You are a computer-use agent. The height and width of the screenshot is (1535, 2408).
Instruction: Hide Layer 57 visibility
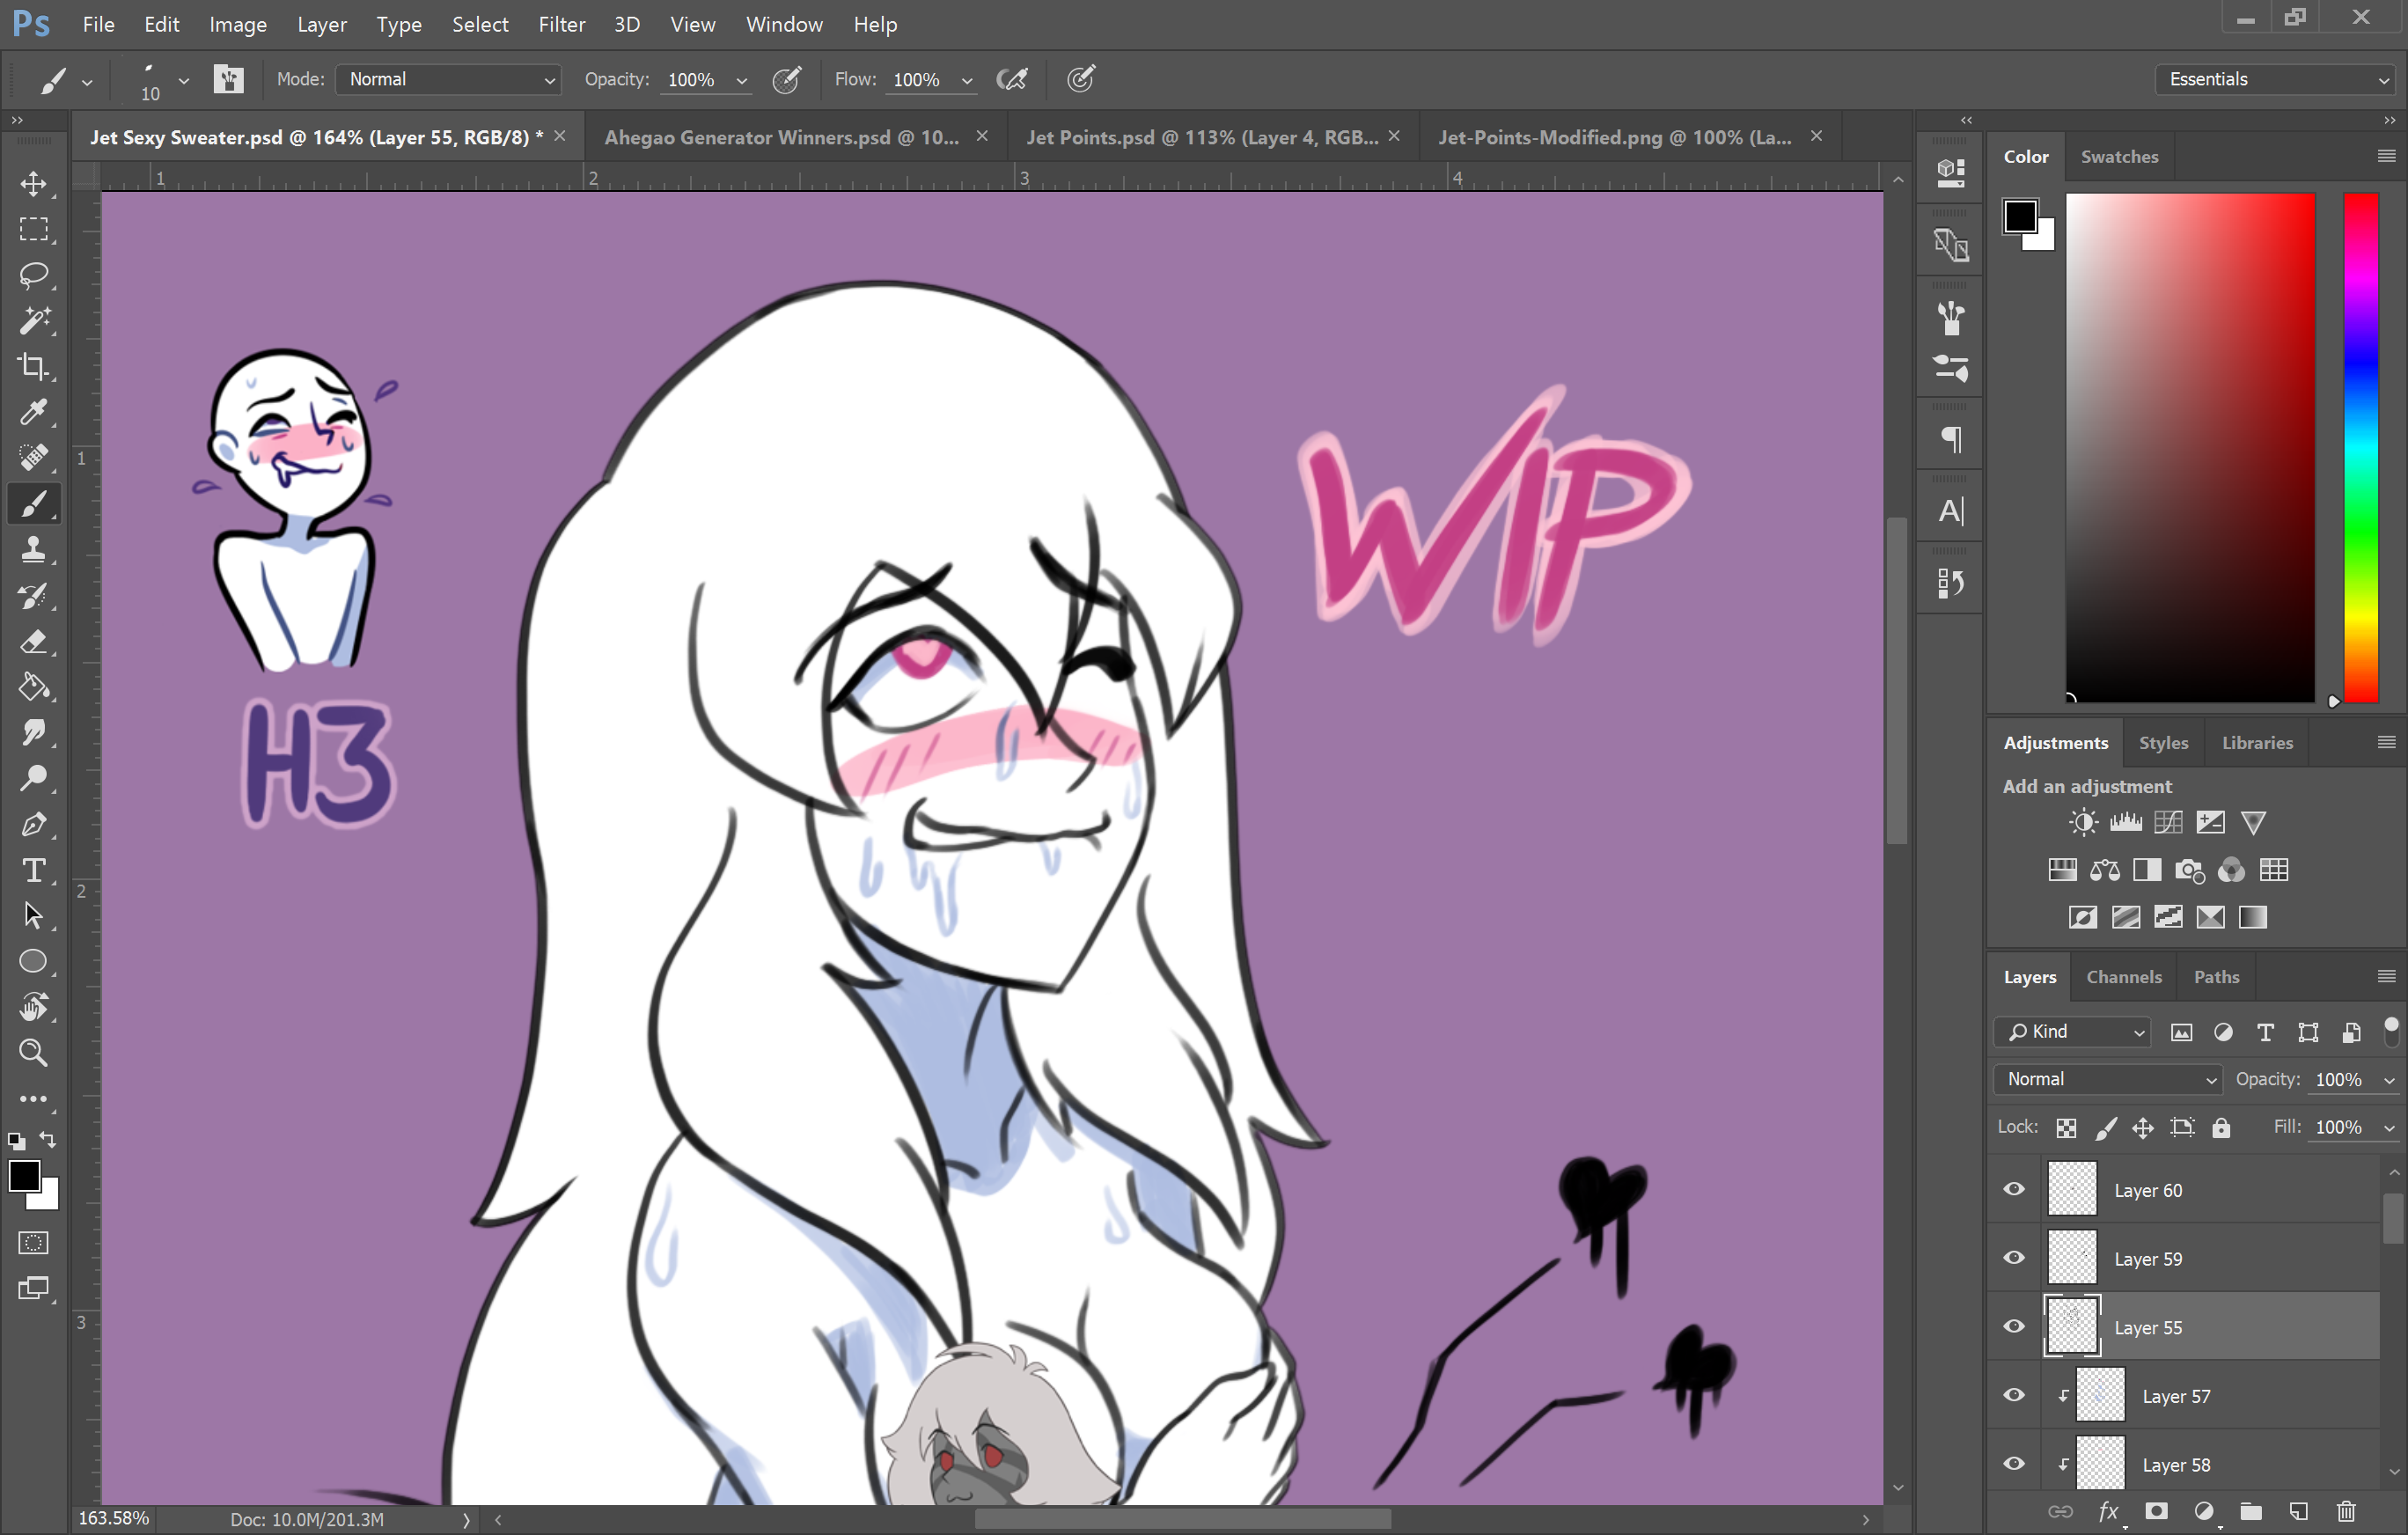pos(2014,1395)
